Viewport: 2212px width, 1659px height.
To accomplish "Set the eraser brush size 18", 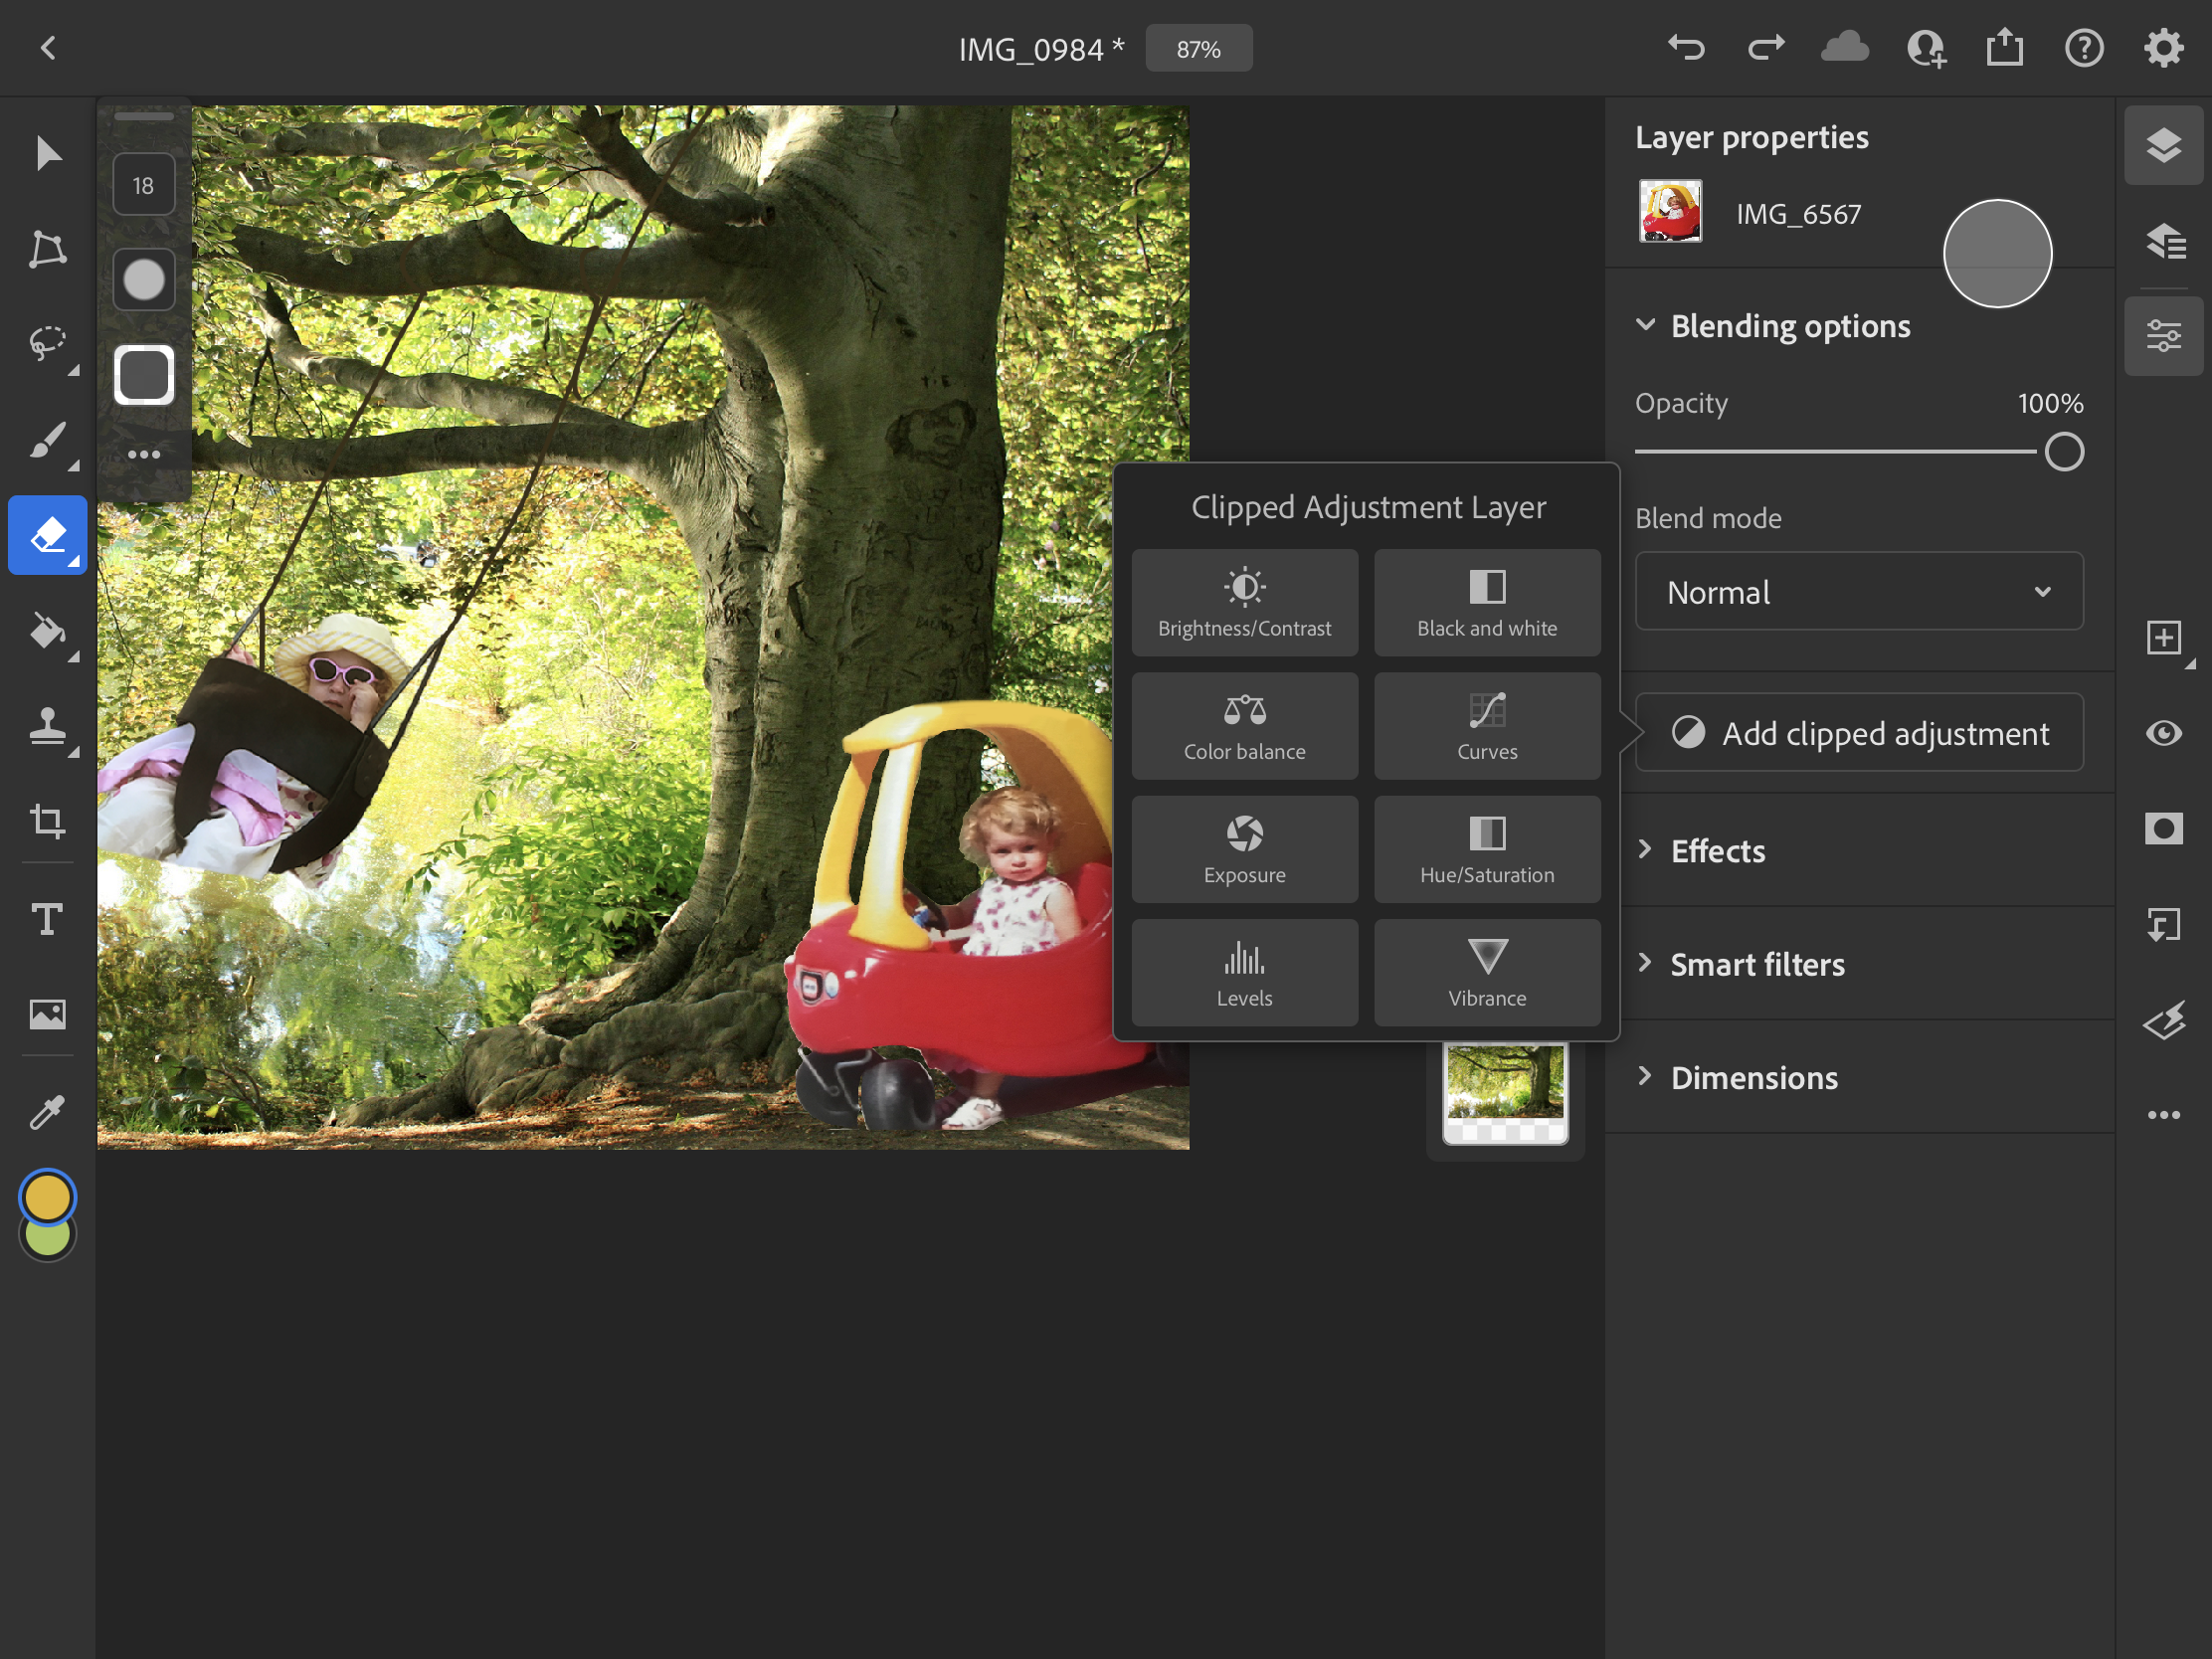I will tap(144, 185).
